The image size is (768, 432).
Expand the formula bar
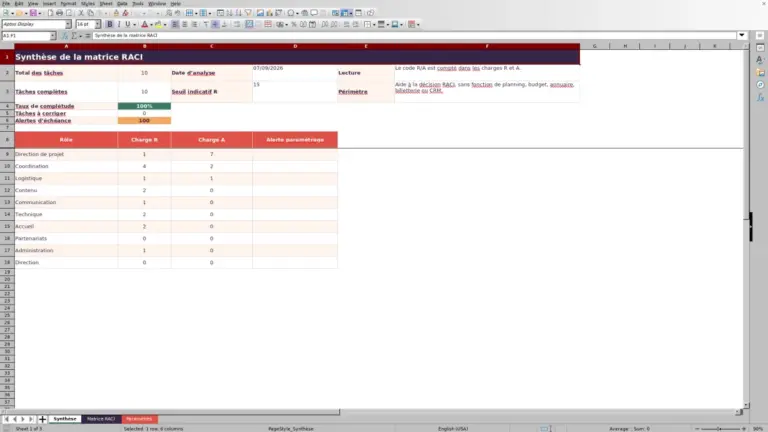[742, 35]
